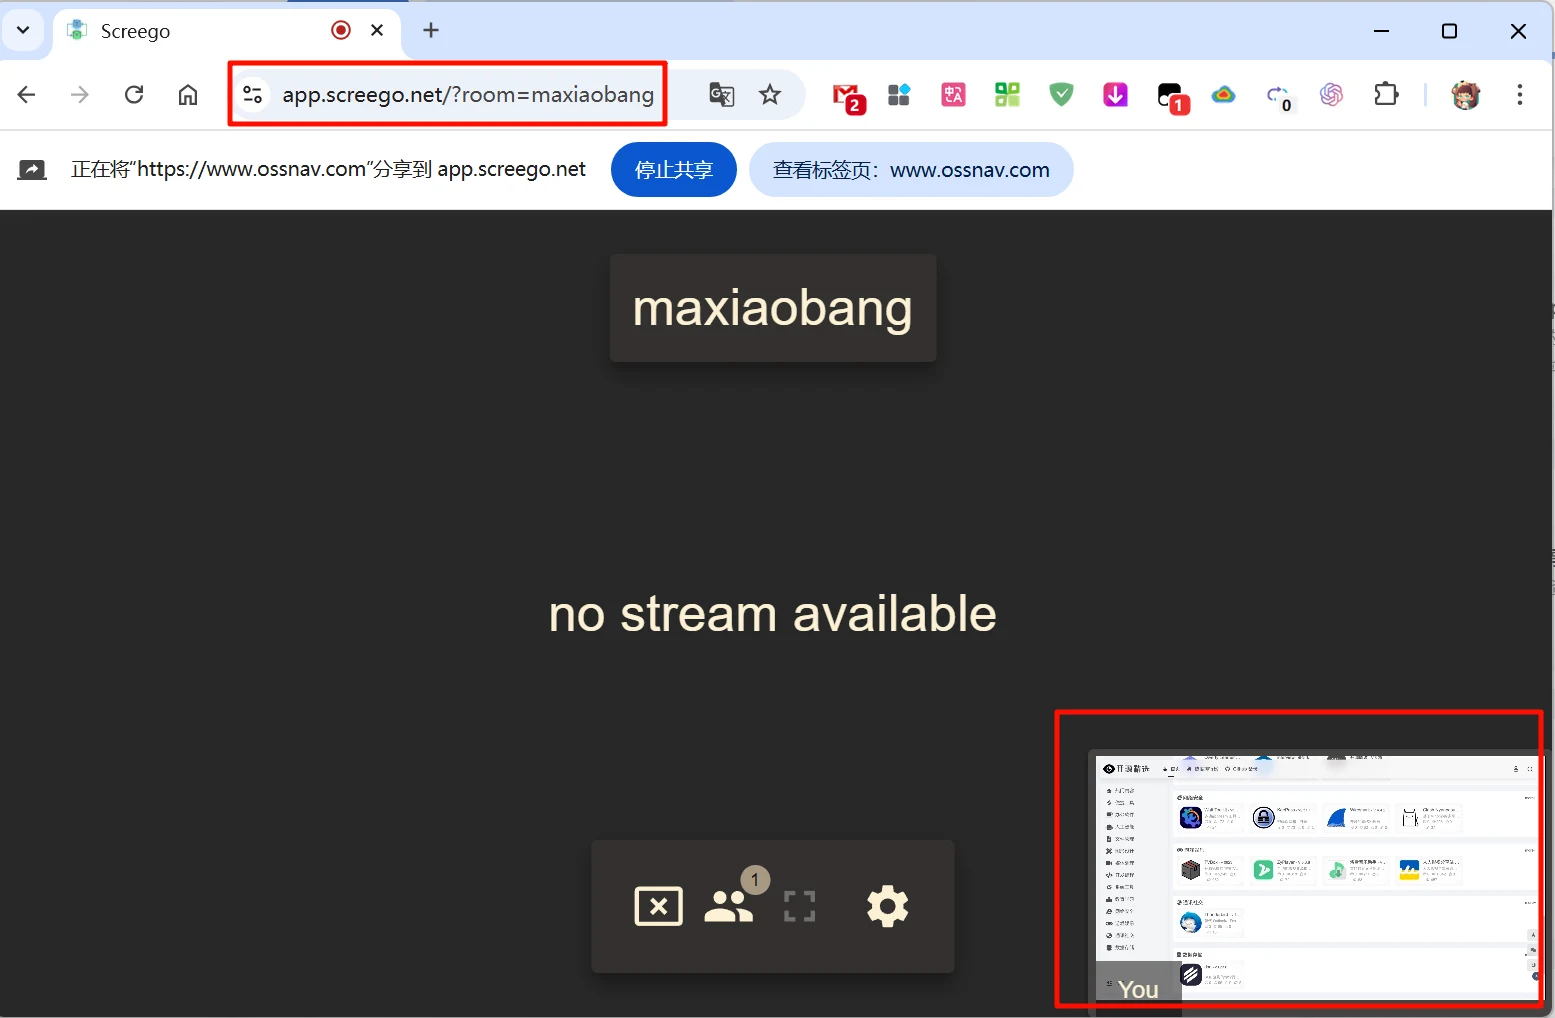Screen dimensions: 1555x1018
Task: Expand the tab search chevron
Action: 23,30
